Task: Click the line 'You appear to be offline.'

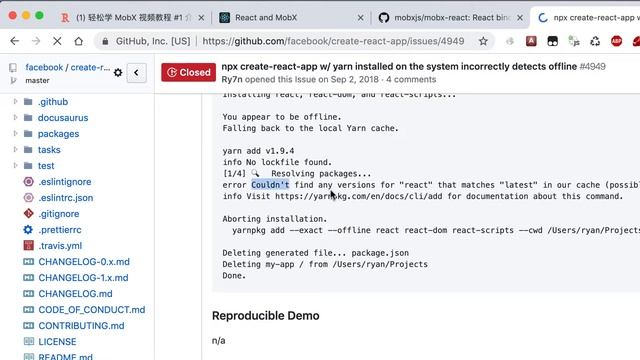Action: coord(282,117)
